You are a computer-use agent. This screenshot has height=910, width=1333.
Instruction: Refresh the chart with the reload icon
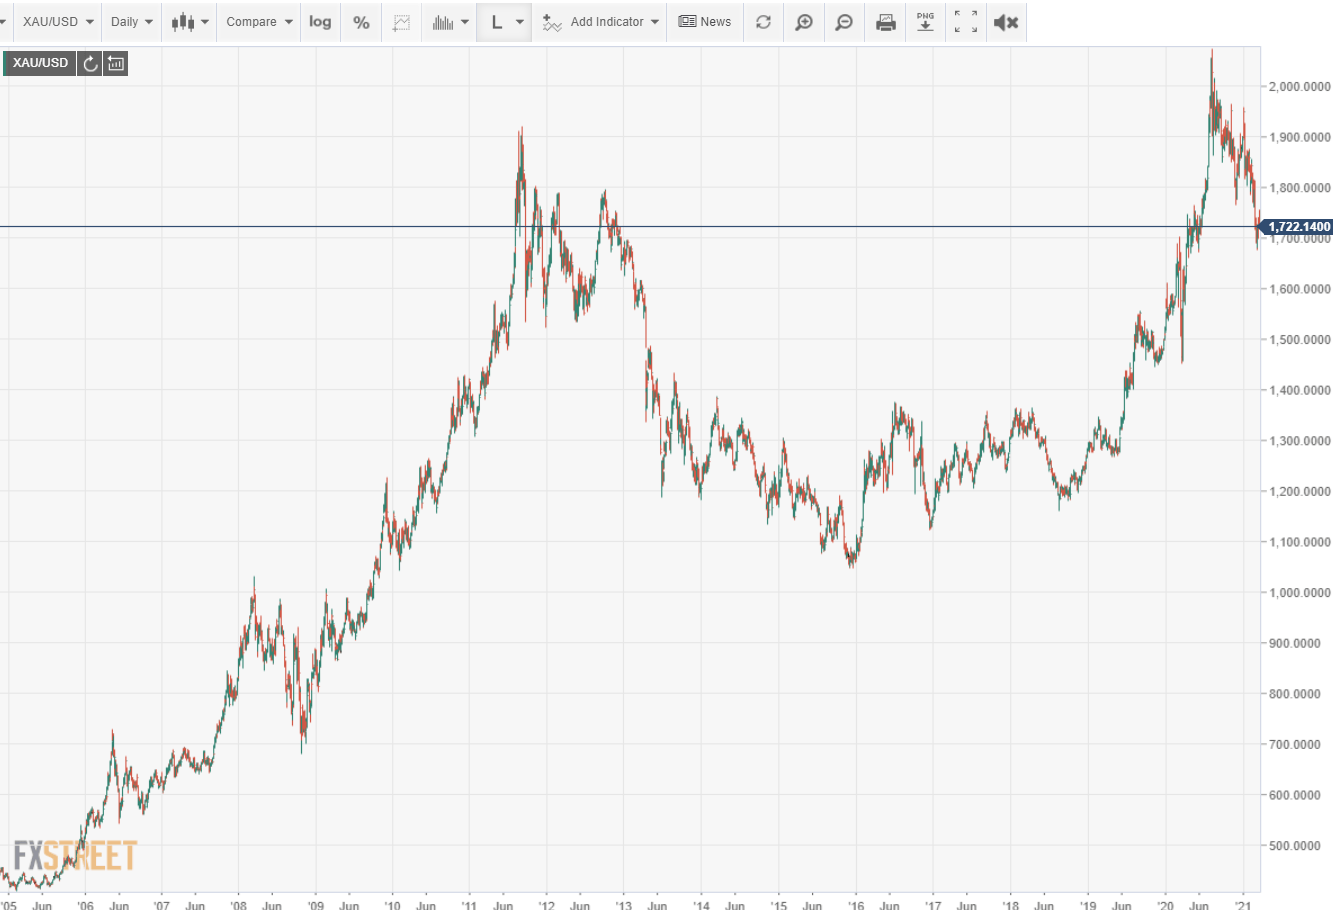point(764,22)
